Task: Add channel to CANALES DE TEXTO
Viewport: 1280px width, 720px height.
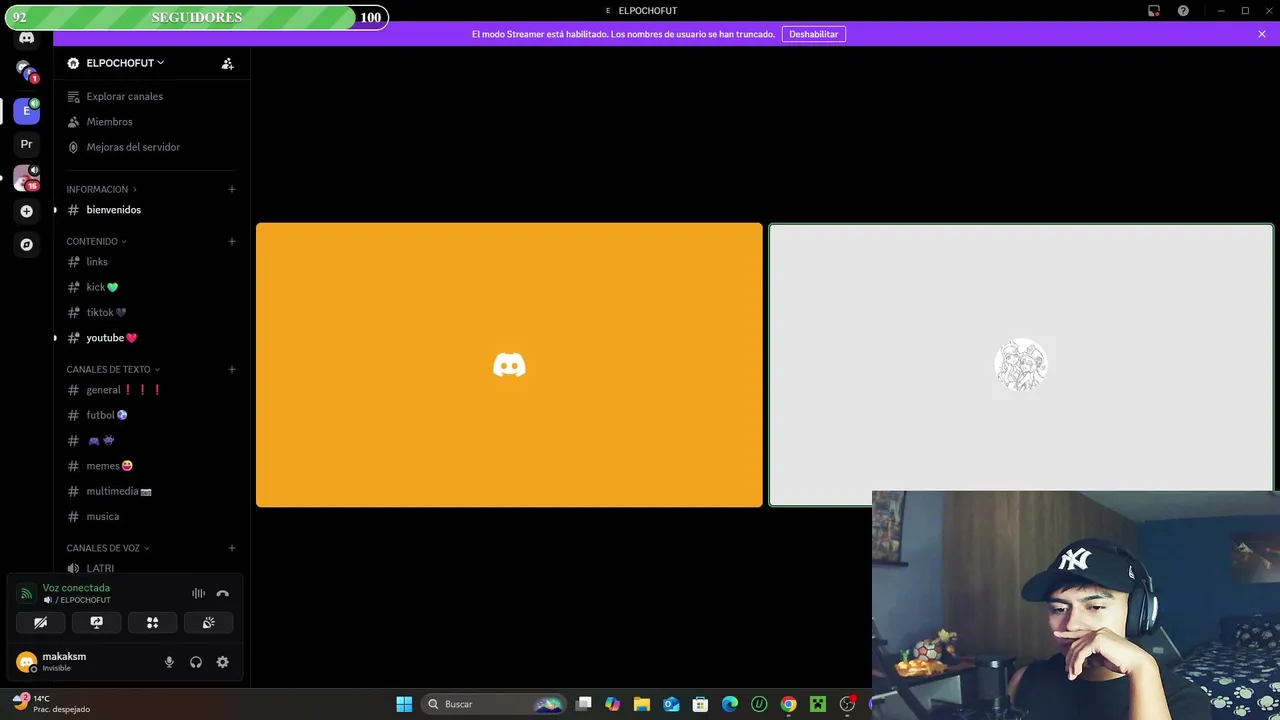Action: [231, 369]
